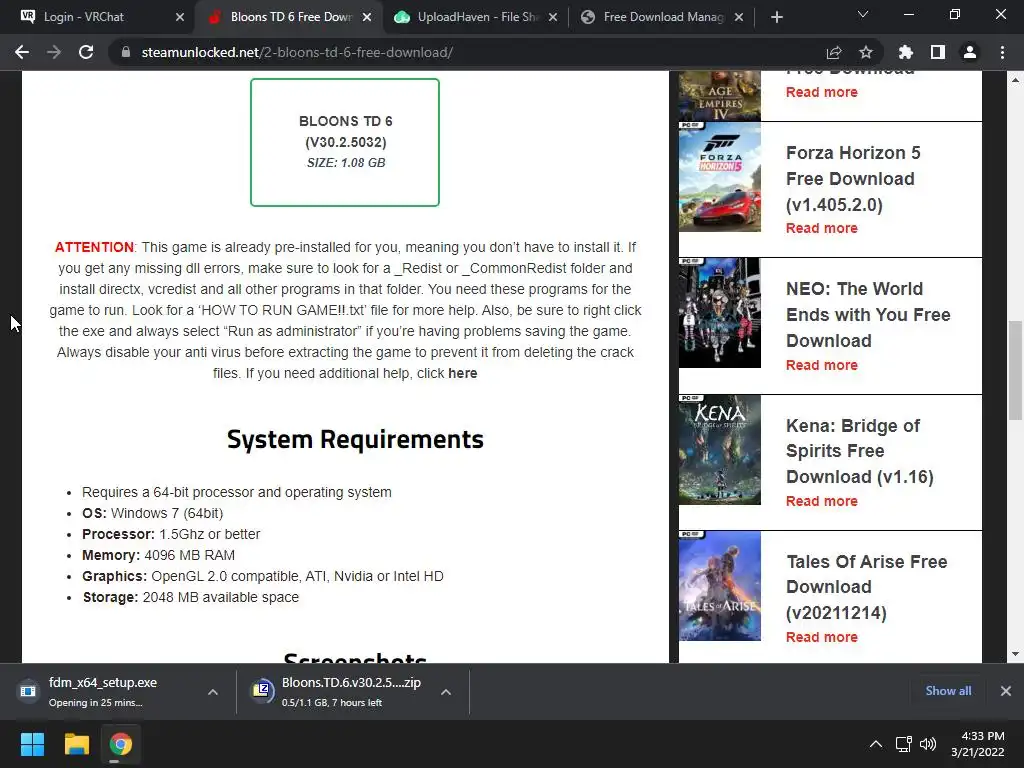Toggle the browser side panel

(937, 52)
